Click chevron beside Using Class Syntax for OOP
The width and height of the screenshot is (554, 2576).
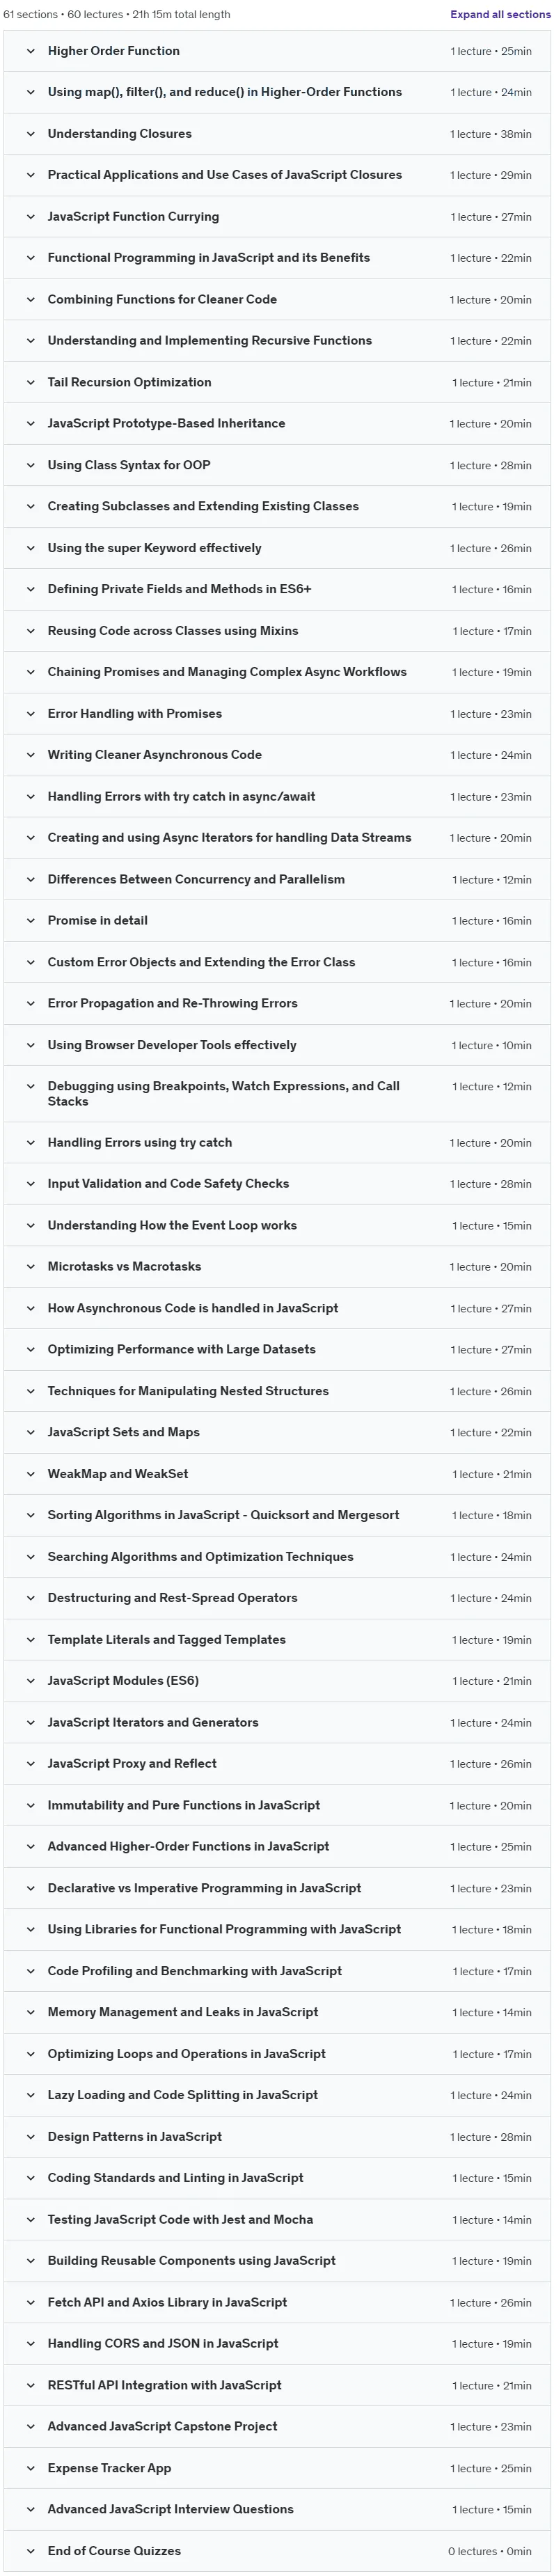click(30, 466)
